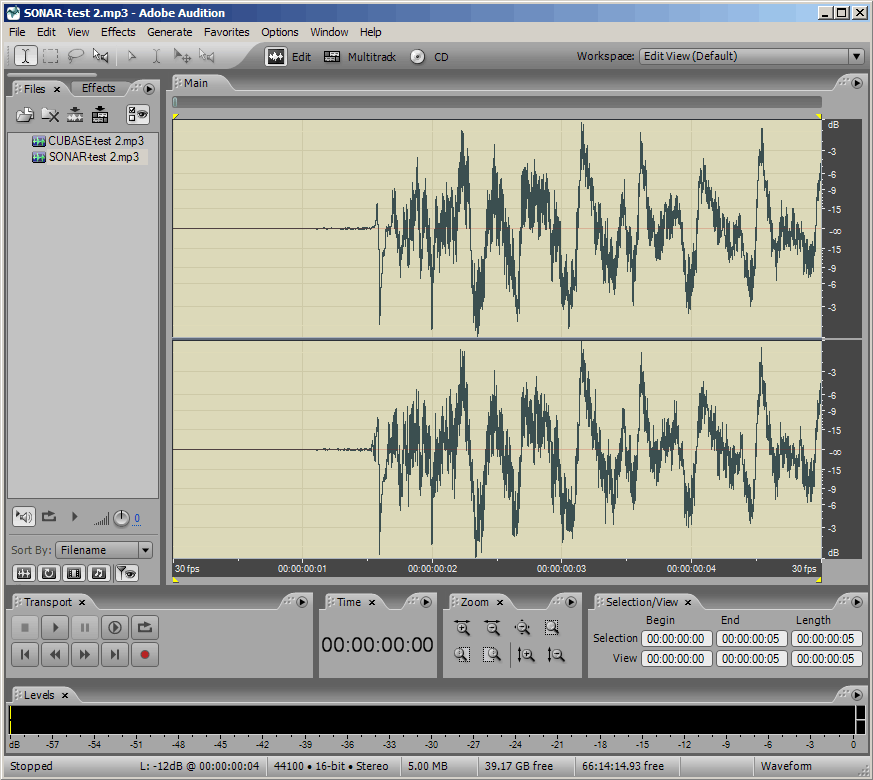Viewport: 873px width, 780px height.
Task: Open the Transport panel options menu arrow
Action: tap(302, 602)
